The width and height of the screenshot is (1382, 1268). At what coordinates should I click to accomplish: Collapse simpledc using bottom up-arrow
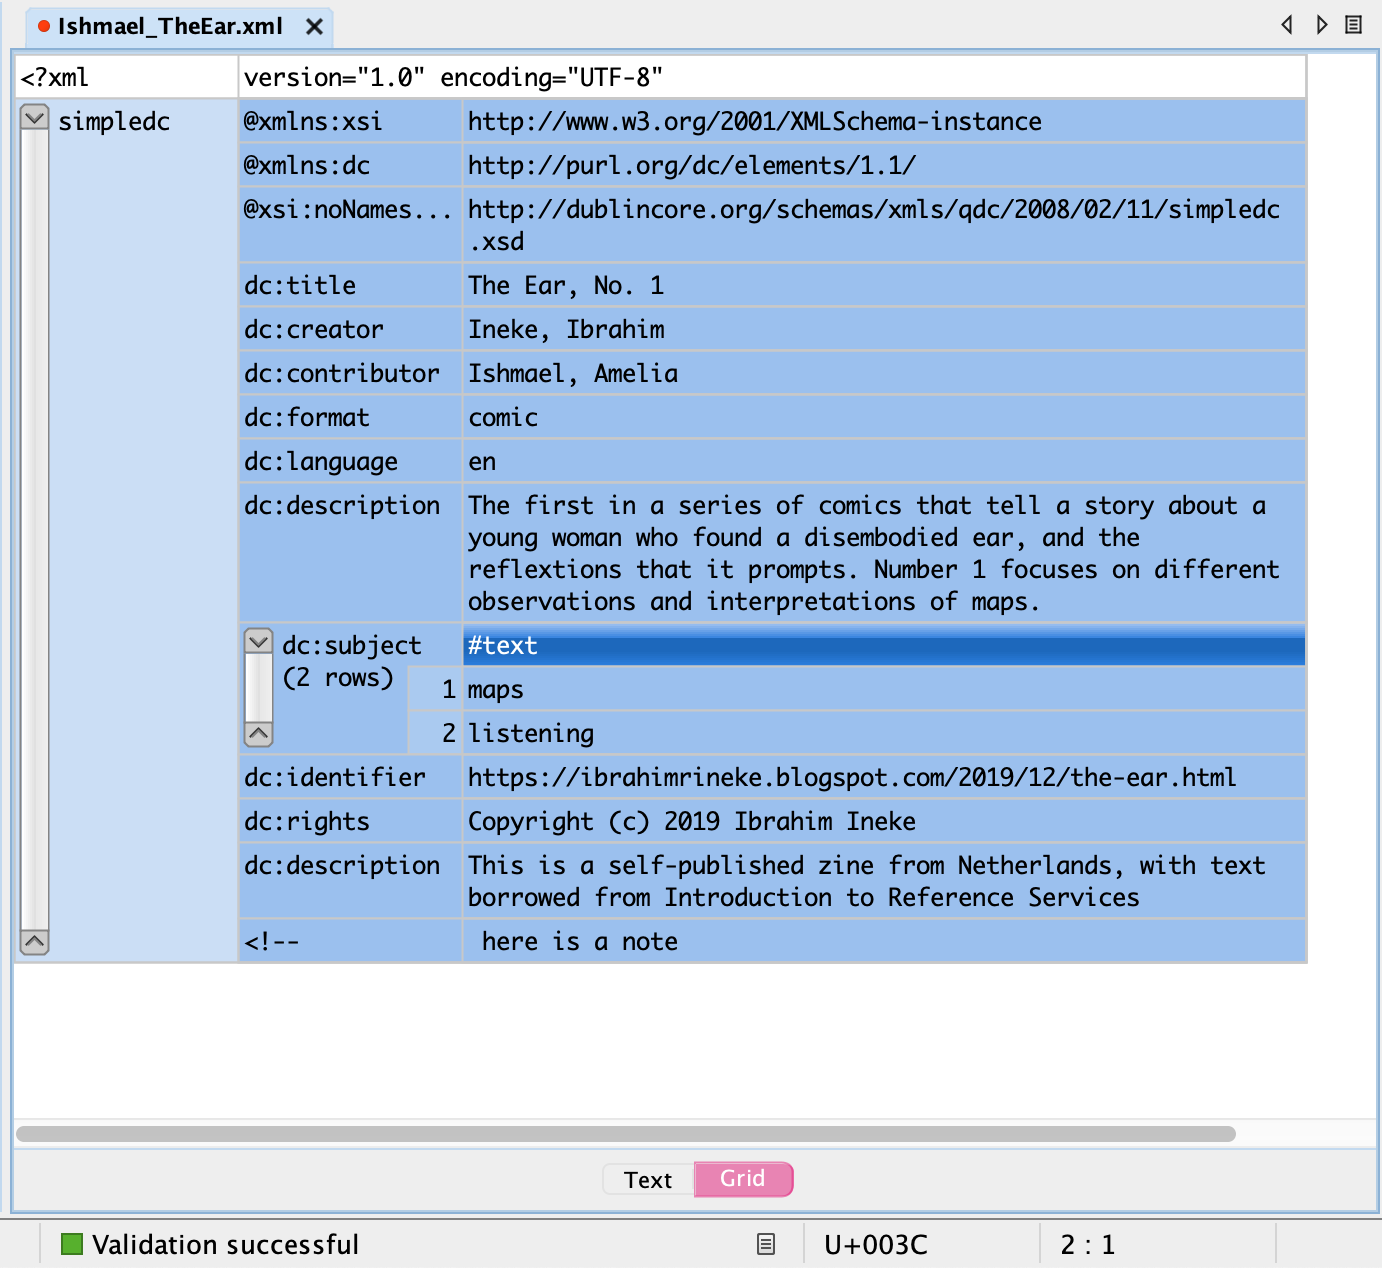[x=35, y=942]
